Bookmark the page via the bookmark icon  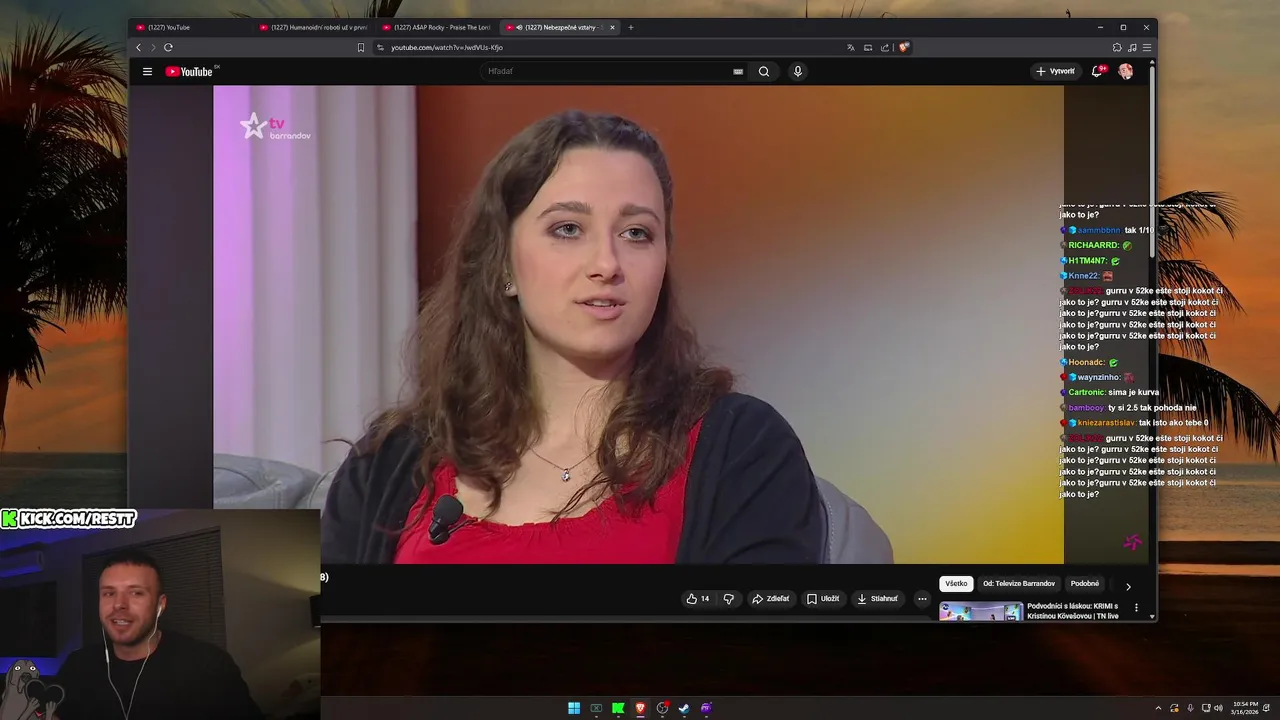point(361,47)
